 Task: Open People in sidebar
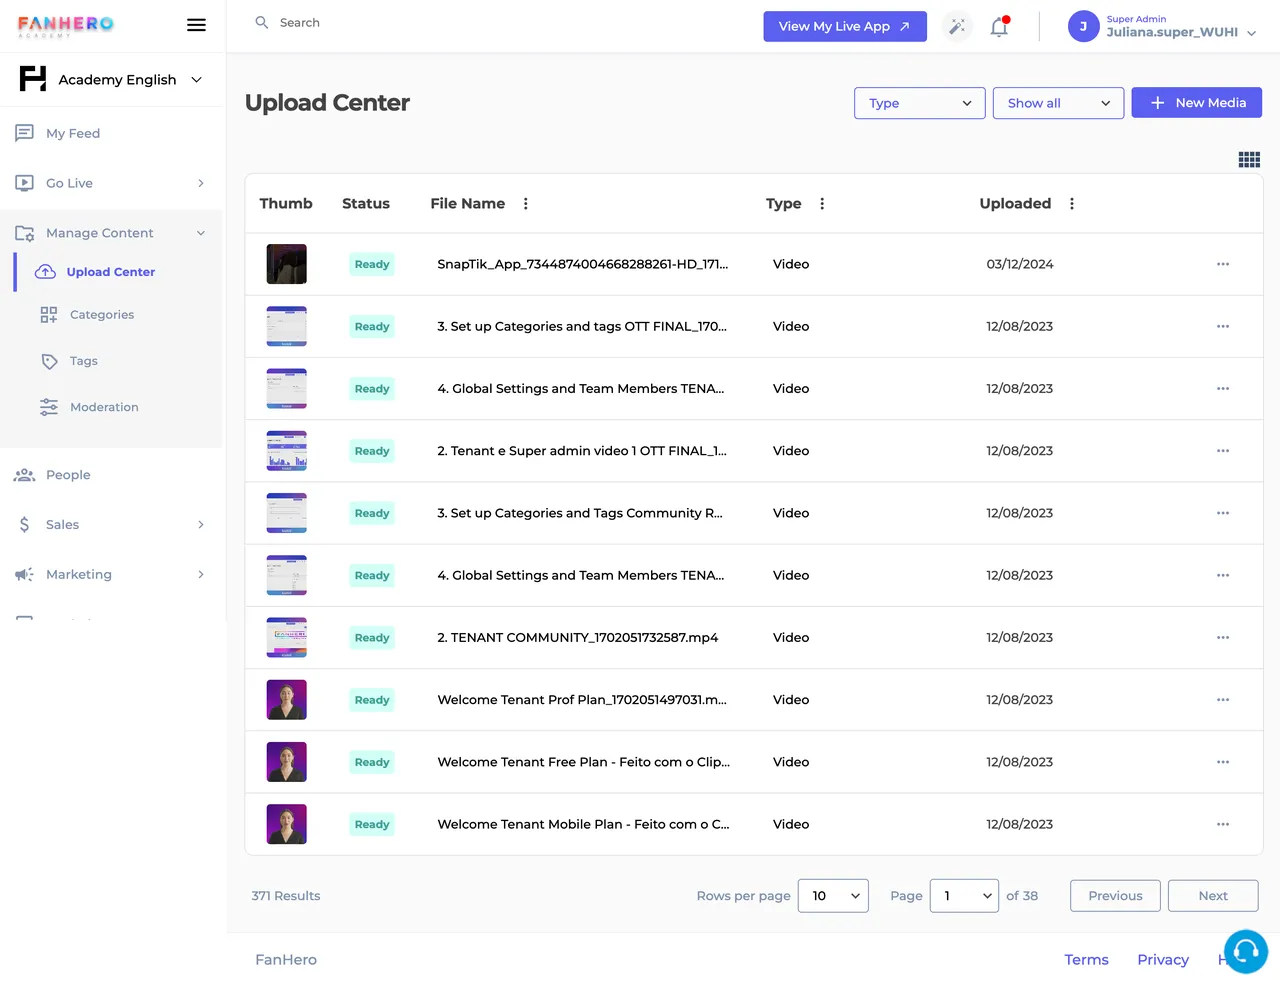click(x=68, y=475)
